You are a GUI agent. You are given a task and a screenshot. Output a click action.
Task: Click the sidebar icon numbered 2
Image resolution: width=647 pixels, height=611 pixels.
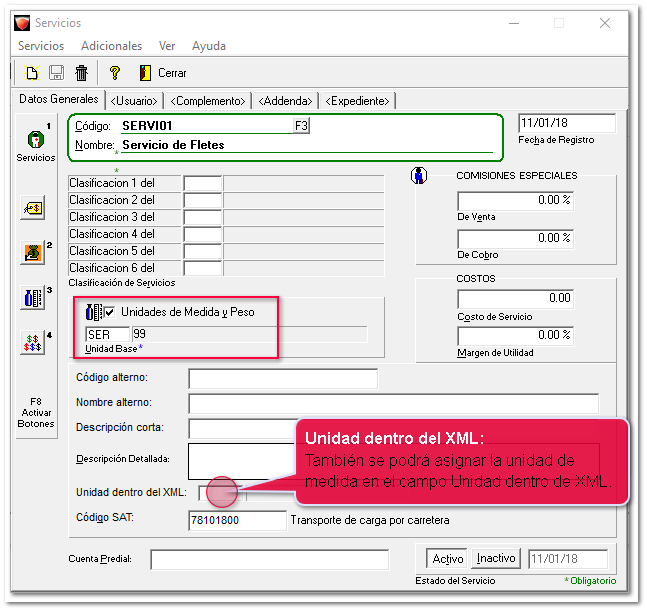click(32, 253)
